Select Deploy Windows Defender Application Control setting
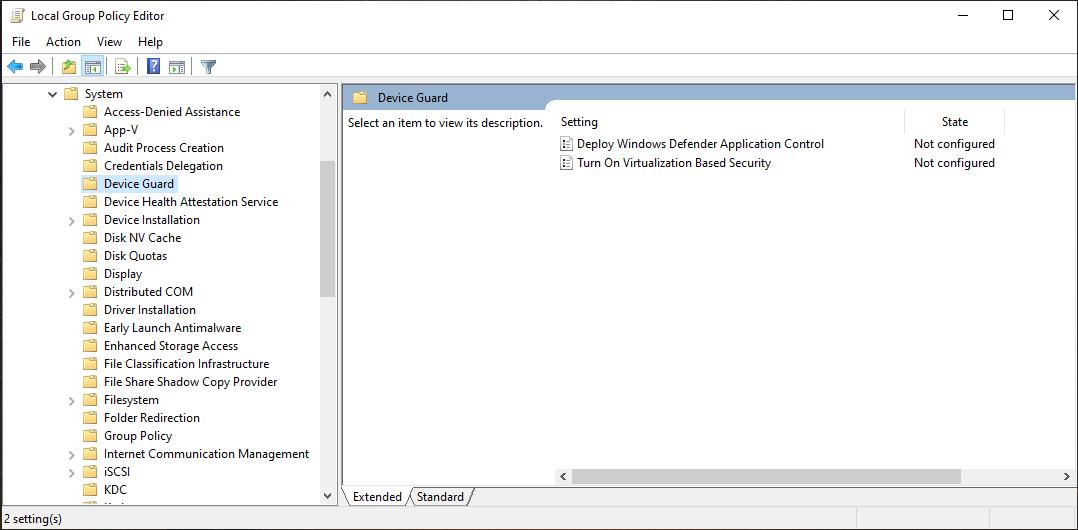This screenshot has height=530, width=1078. (x=700, y=144)
